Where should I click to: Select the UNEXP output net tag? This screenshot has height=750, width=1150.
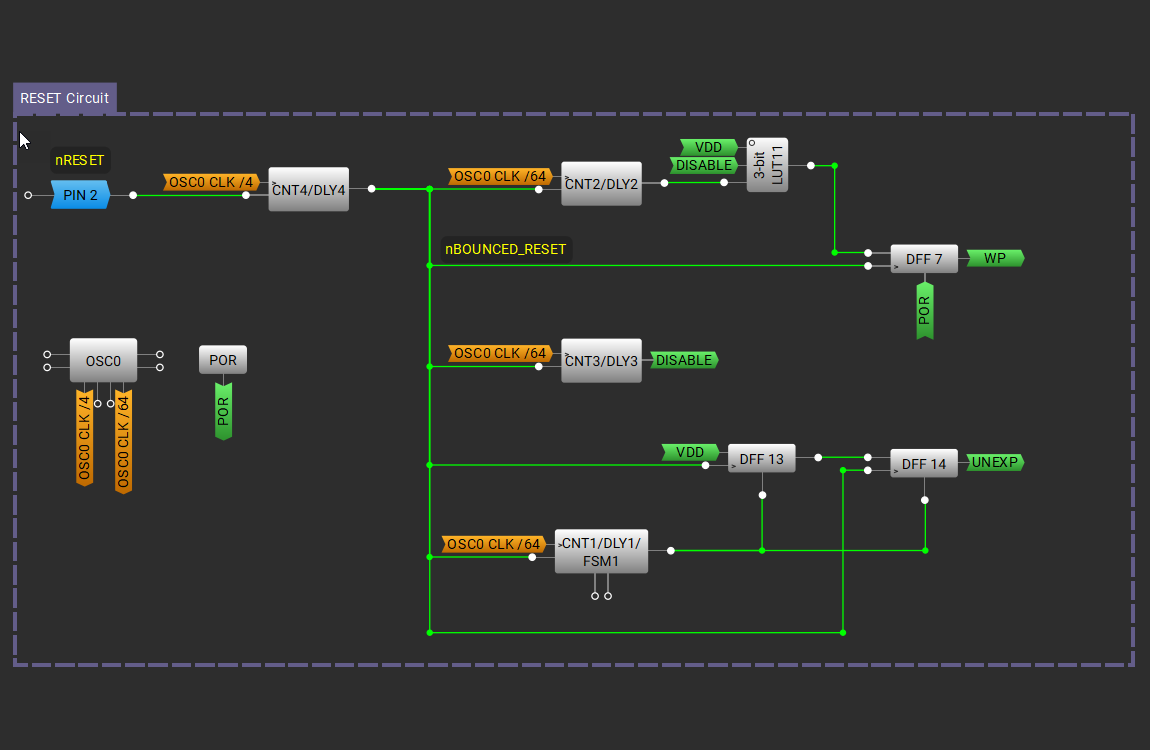(995, 462)
